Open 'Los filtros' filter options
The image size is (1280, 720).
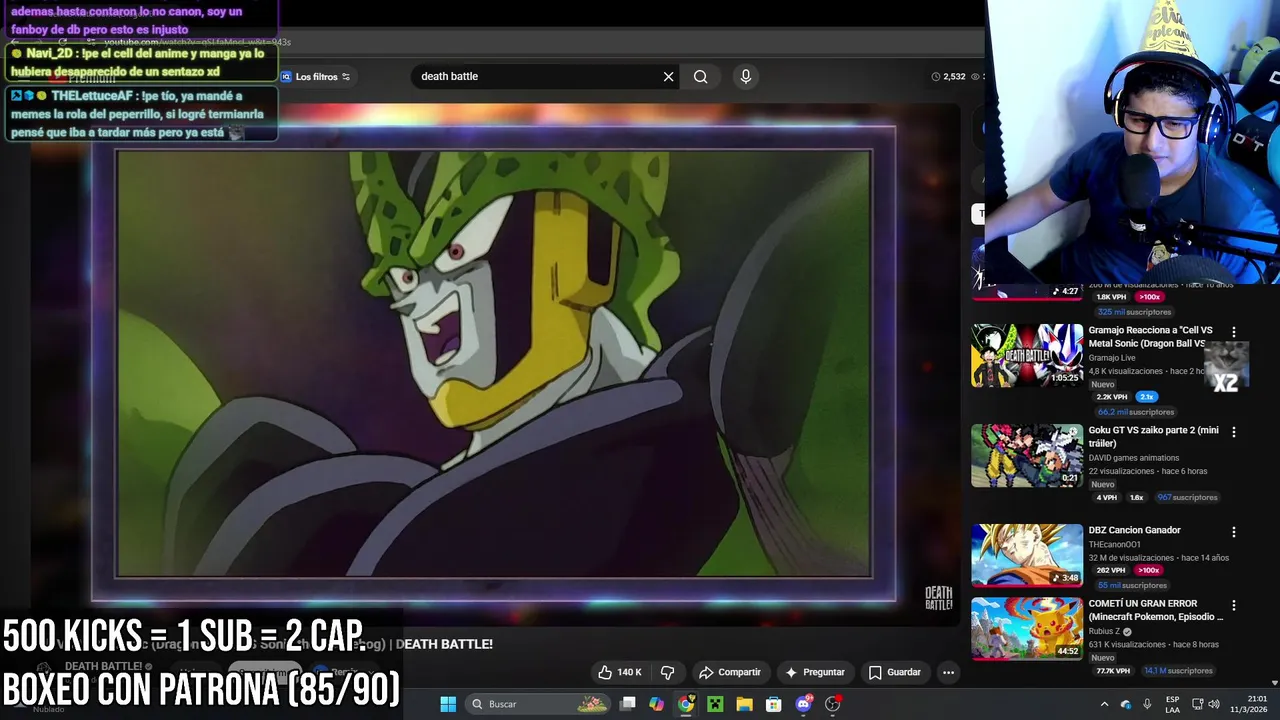point(316,77)
